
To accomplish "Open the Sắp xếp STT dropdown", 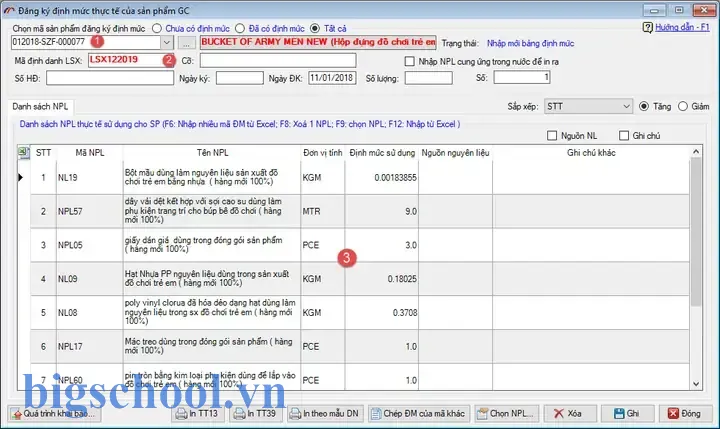I will pos(626,107).
